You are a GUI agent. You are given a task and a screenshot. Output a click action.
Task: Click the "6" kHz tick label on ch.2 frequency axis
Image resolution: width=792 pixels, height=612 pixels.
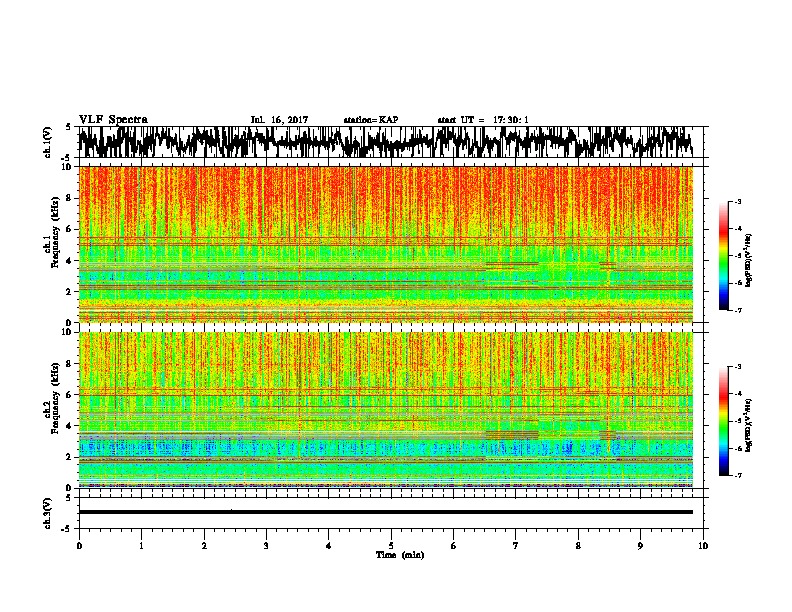pos(70,395)
